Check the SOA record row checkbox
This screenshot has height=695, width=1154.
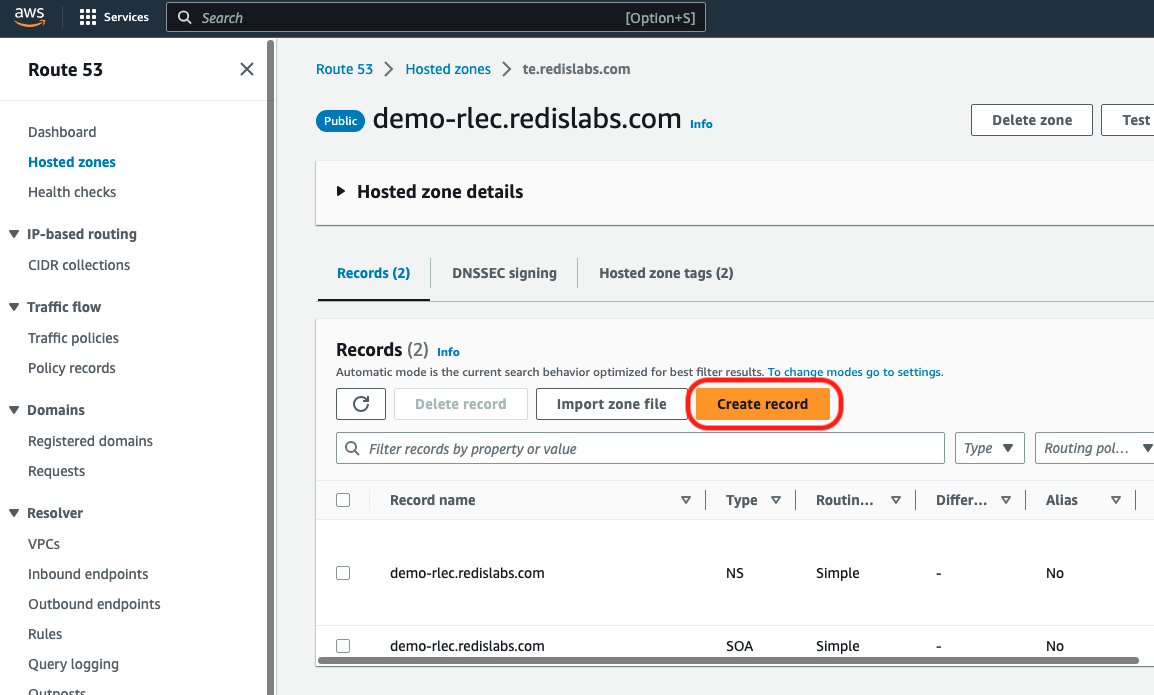coord(343,646)
